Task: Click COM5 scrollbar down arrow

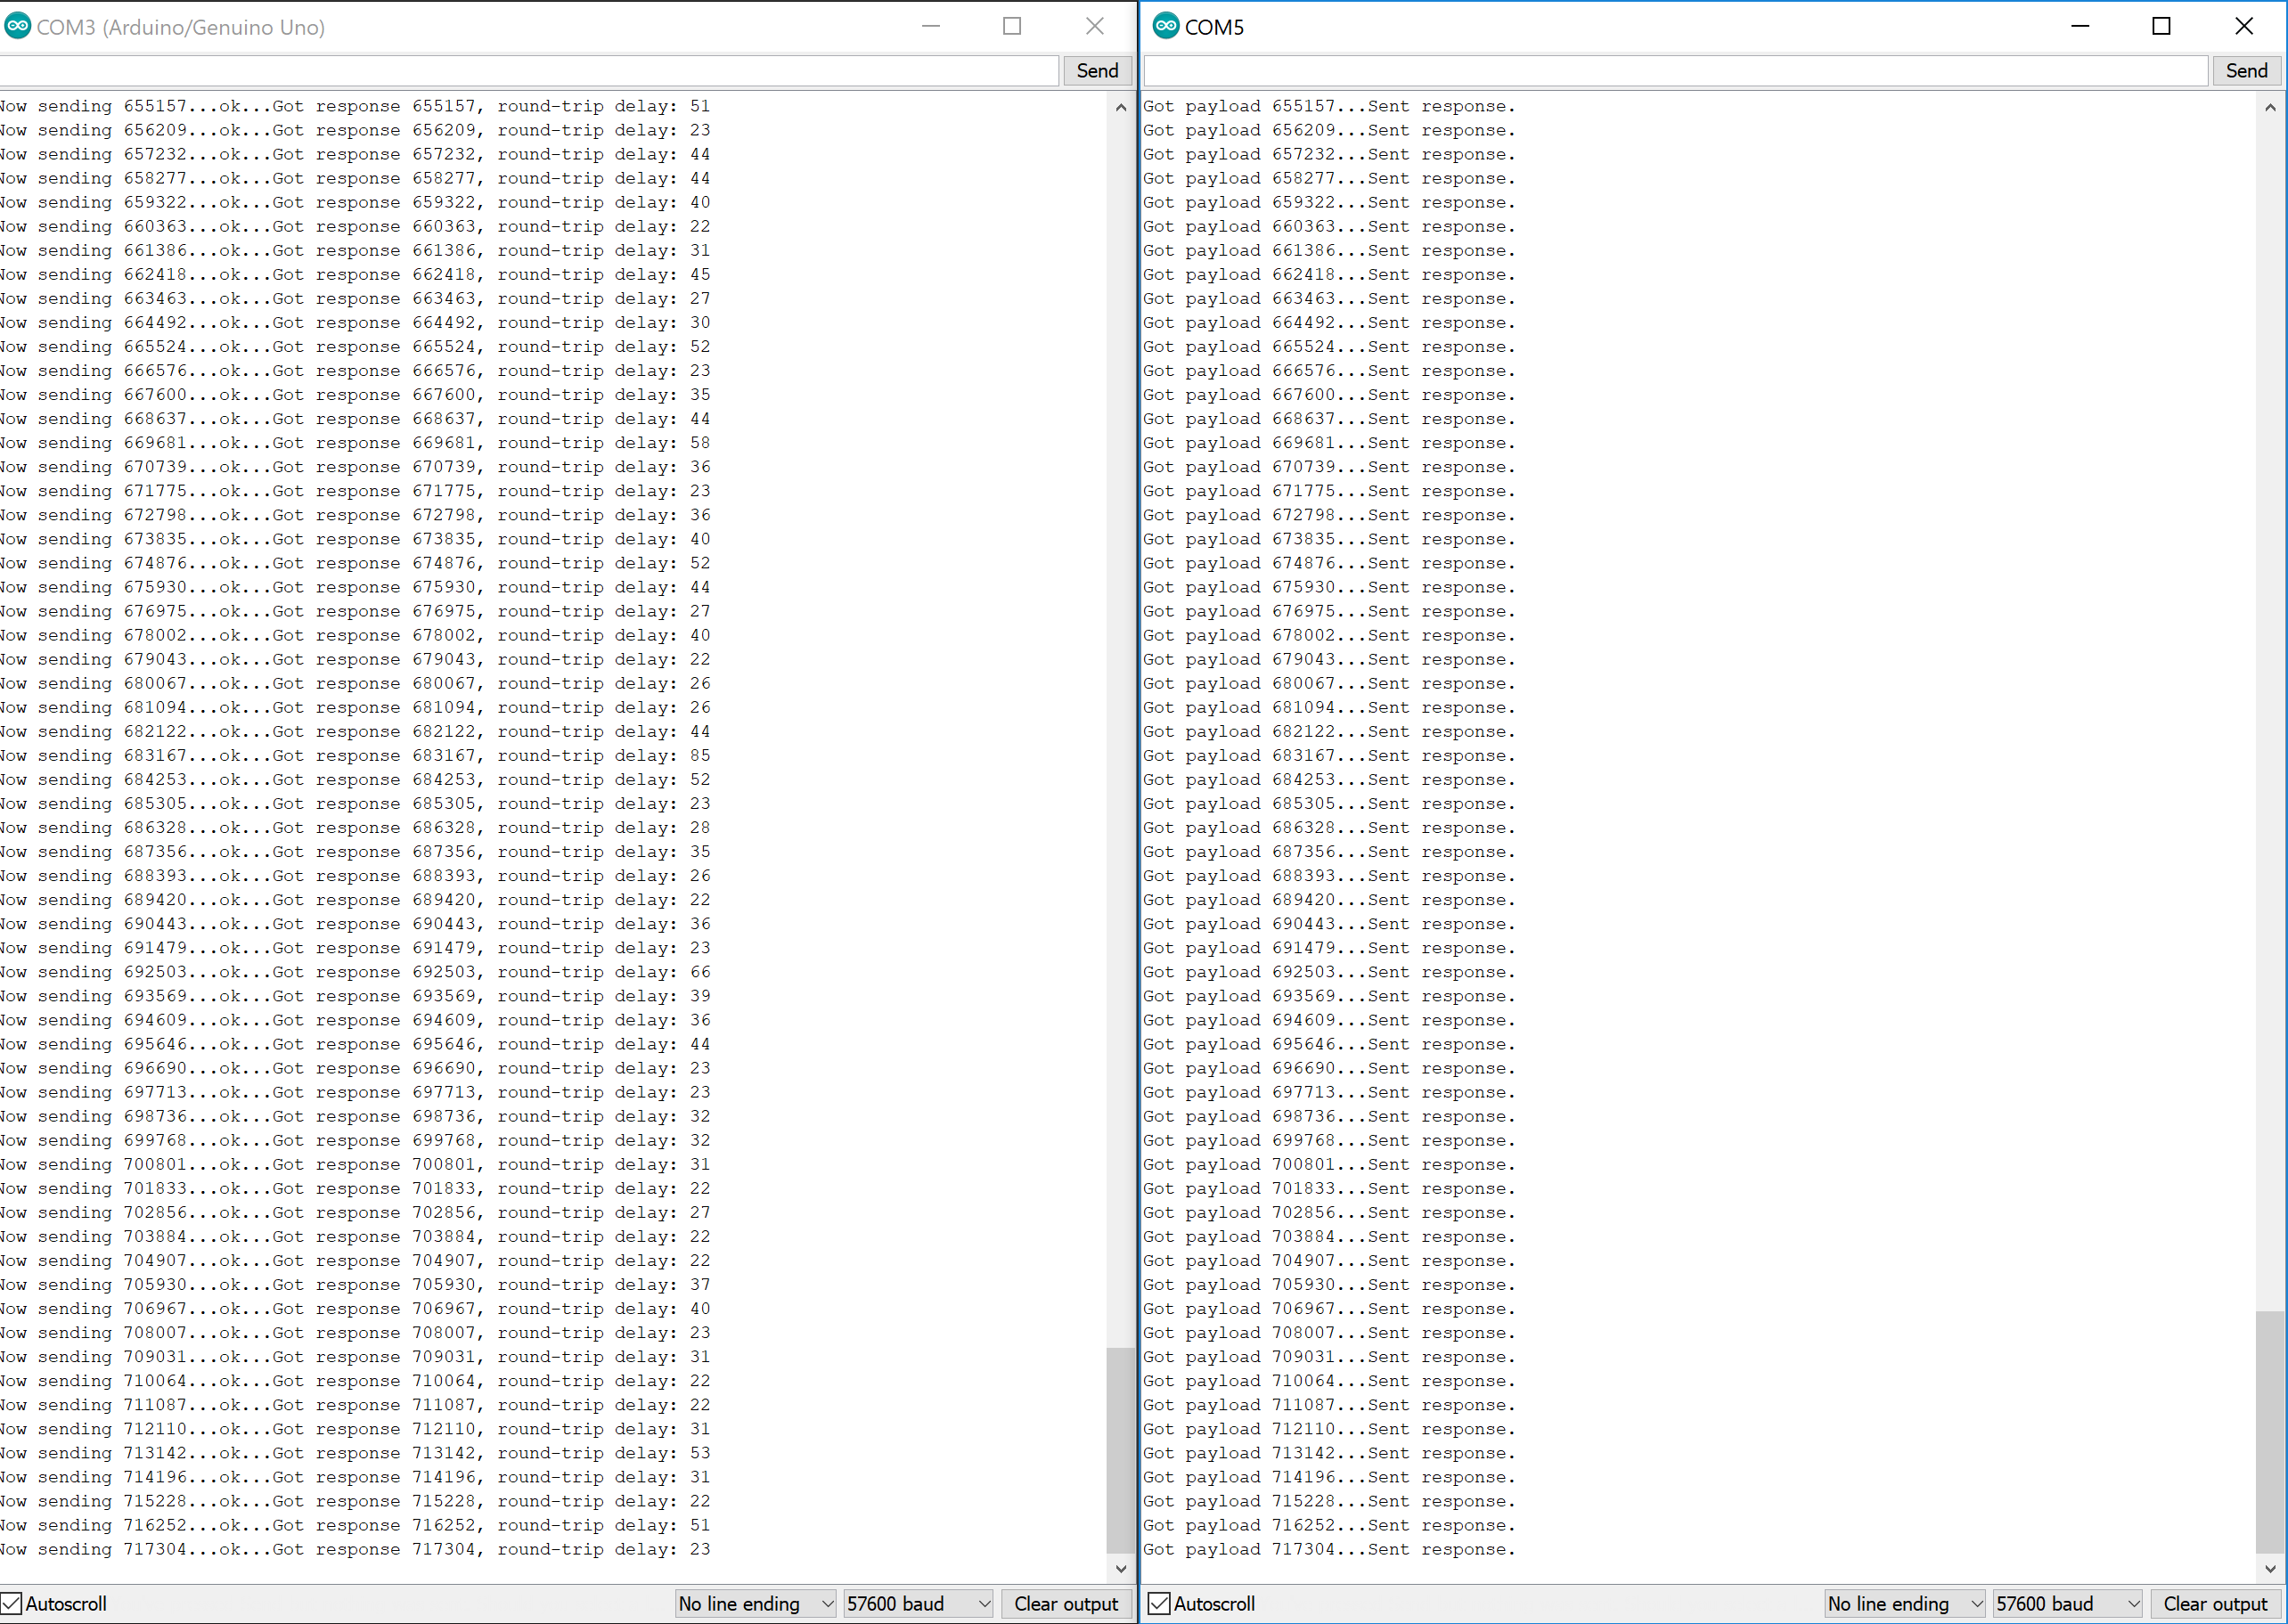Action: click(2270, 1569)
